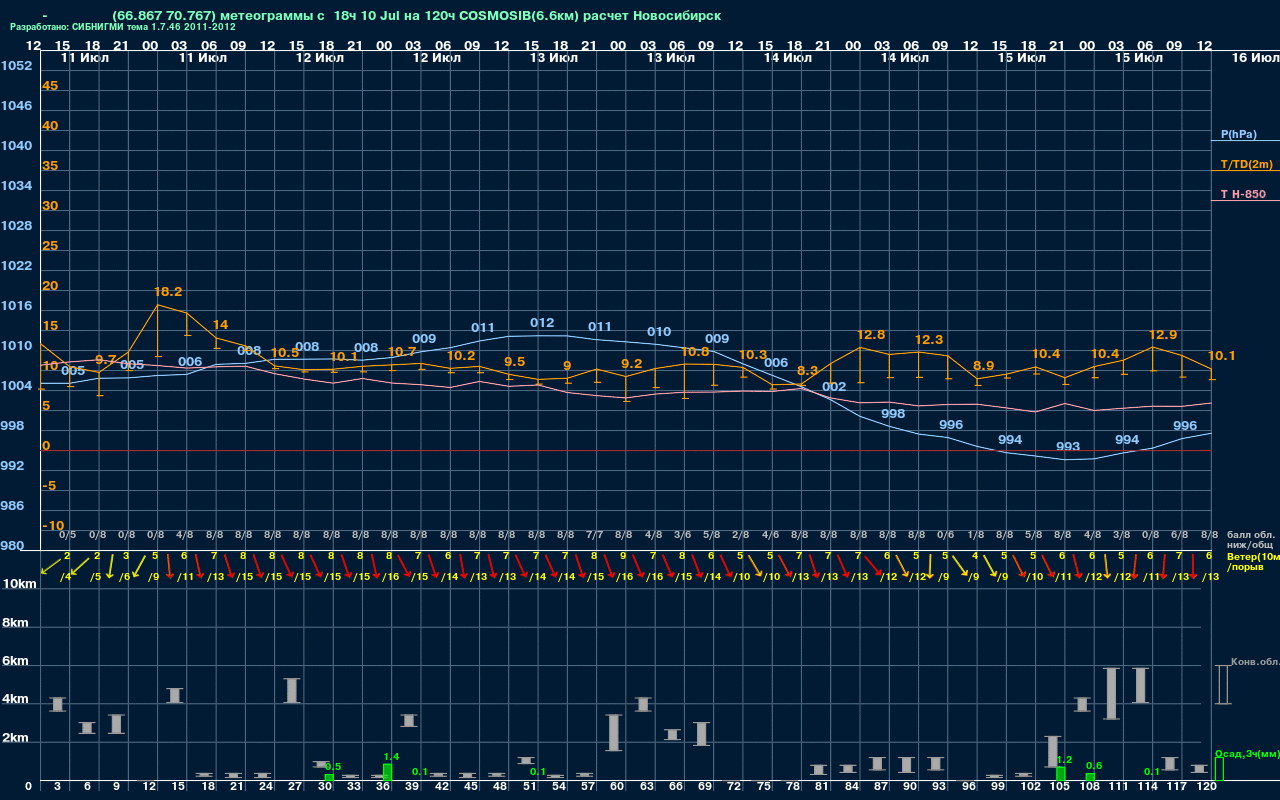Click the 35 temperature axis label
Viewport: 1280px width, 800px height.
point(50,166)
